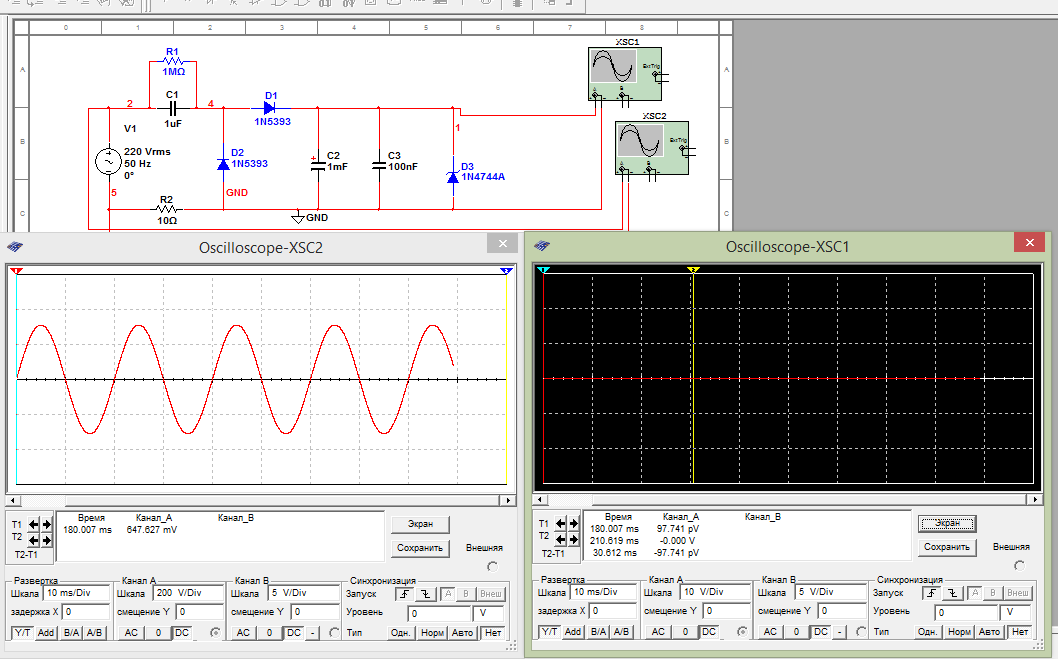This screenshot has width=1058, height=659.
Task: Select Channel B radio button in XSC2
Action: click(x=333, y=632)
